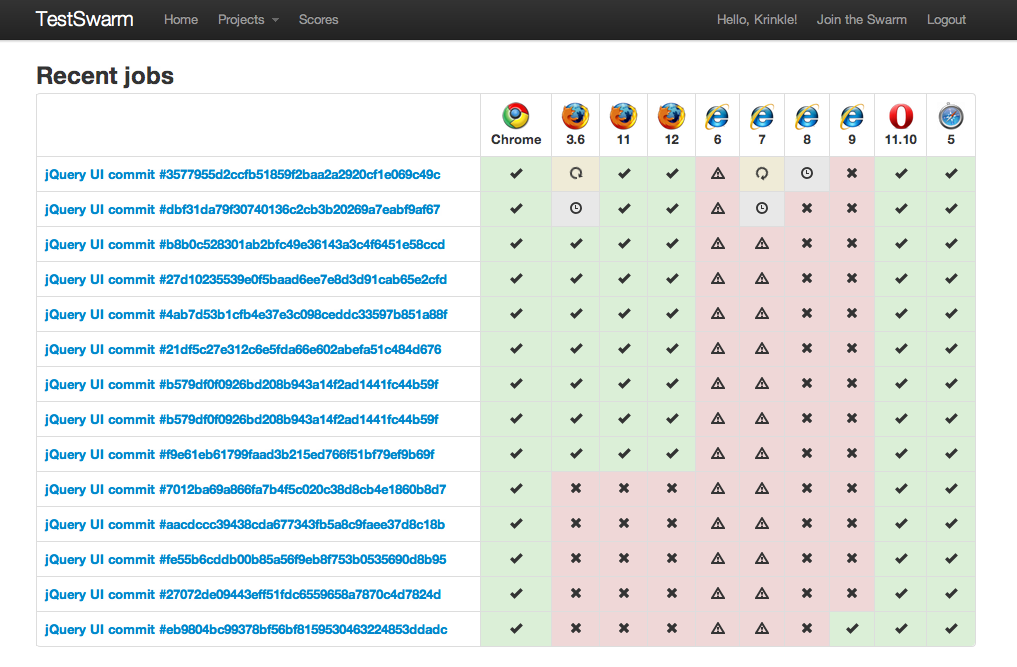Open jQuery UI commit #3577955d2ccfb job
The height and width of the screenshot is (667, 1017).
[x=243, y=175]
